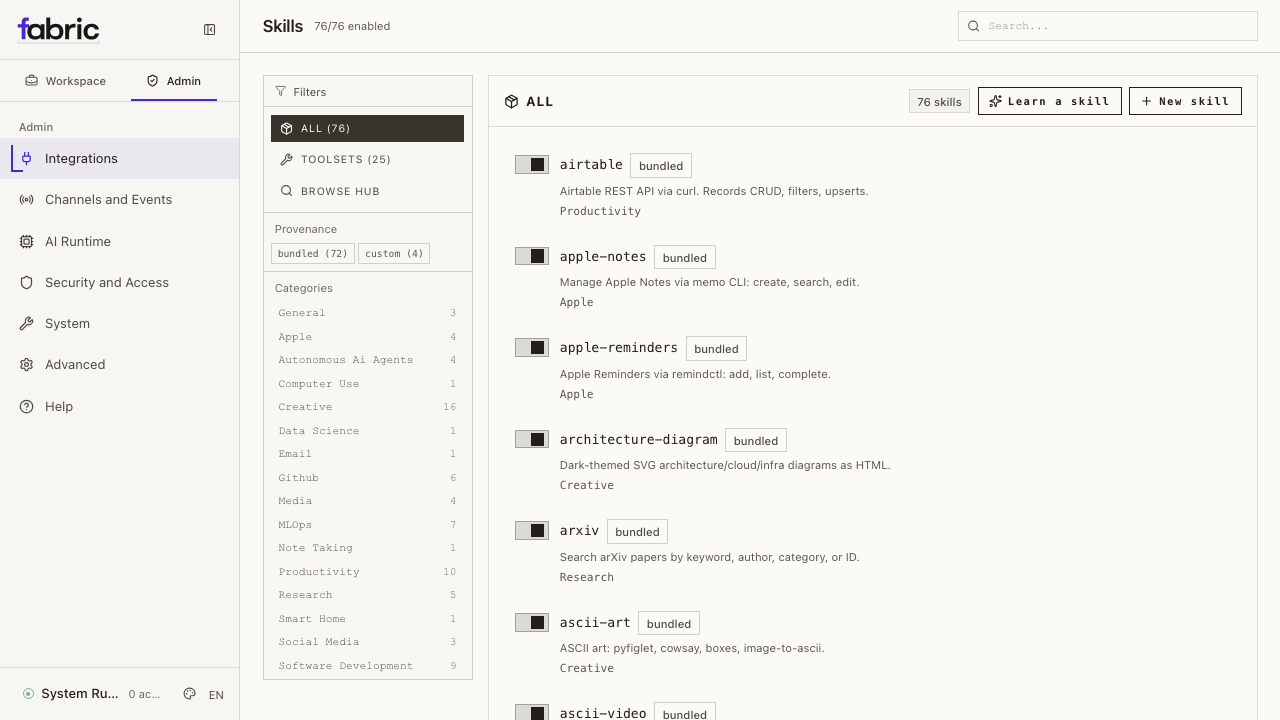Open the airtable skill name

pyautogui.click(x=591, y=165)
